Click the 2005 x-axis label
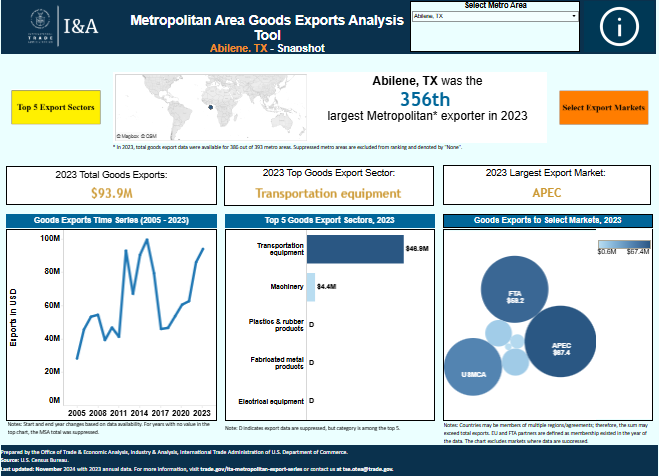The height and width of the screenshot is (476, 659). (76, 413)
